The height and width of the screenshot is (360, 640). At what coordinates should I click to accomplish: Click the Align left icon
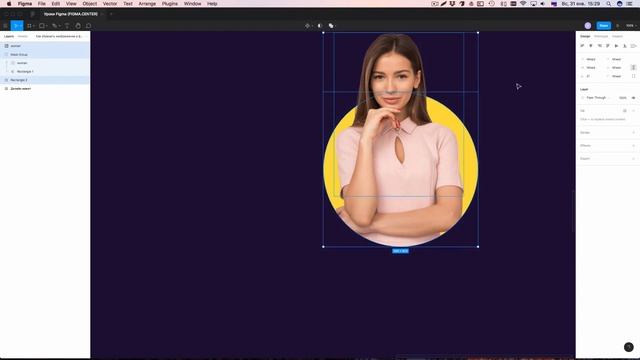[x=582, y=46]
